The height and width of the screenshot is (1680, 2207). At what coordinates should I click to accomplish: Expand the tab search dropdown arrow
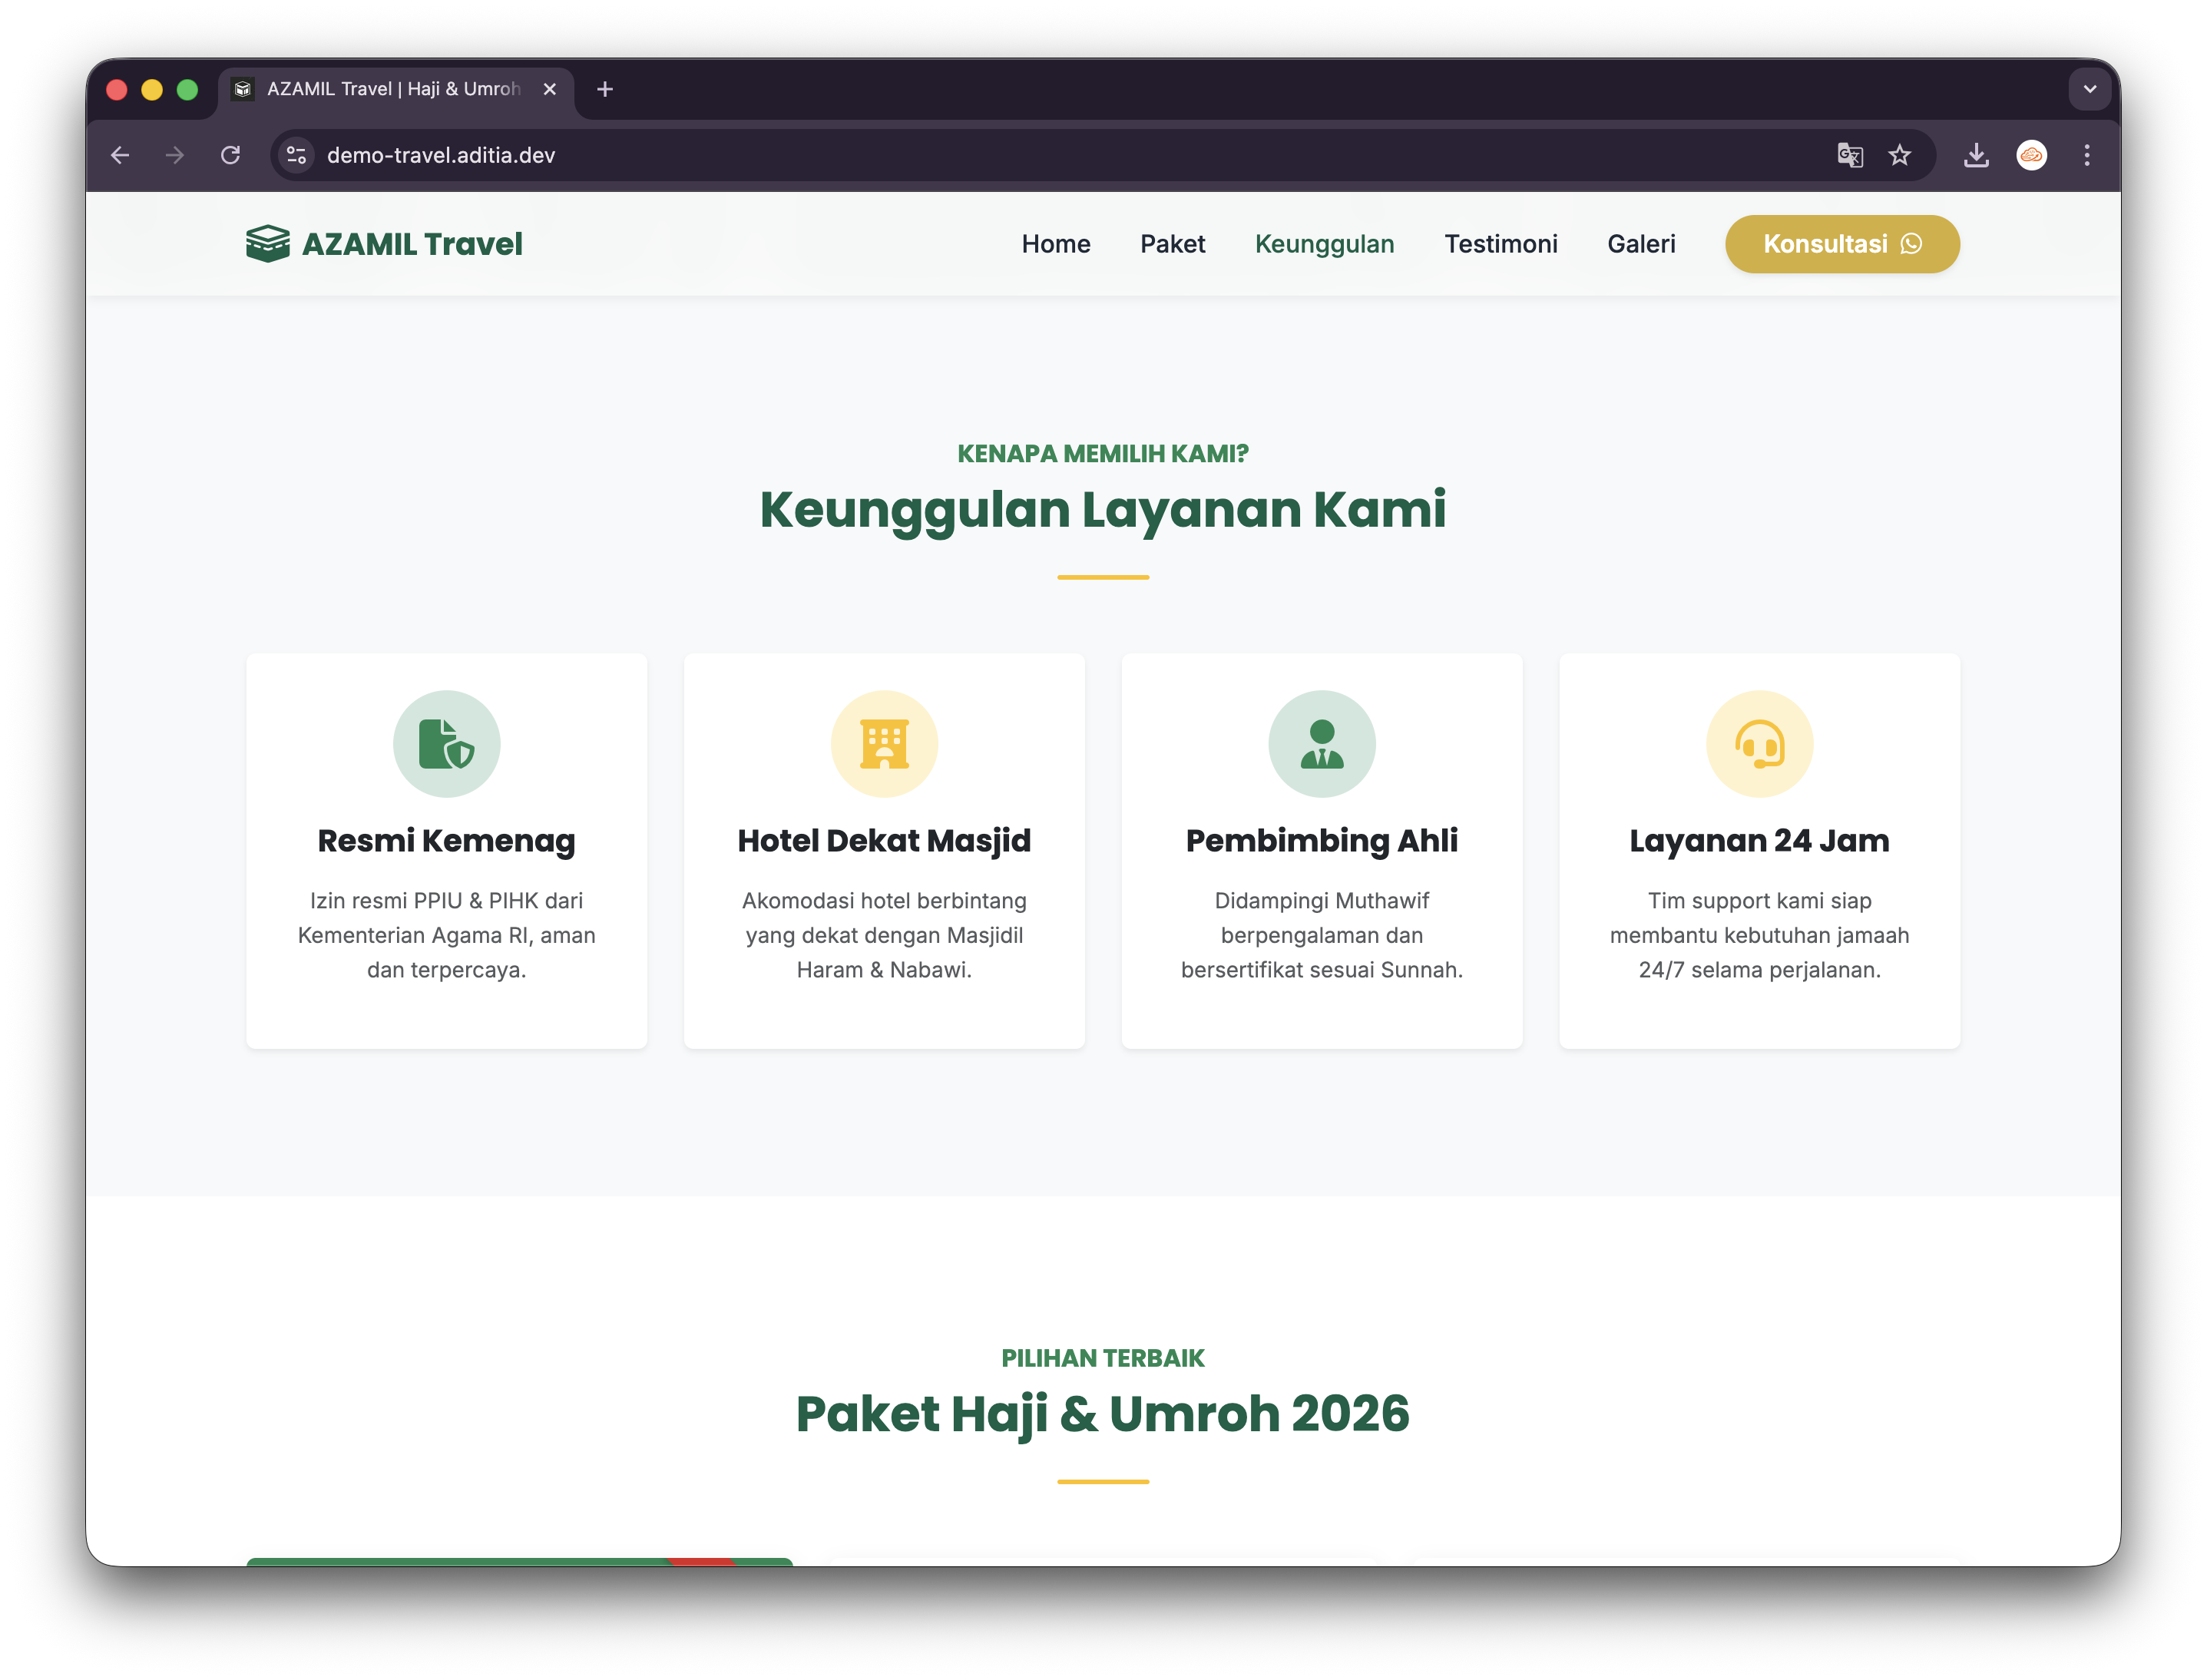2089,89
